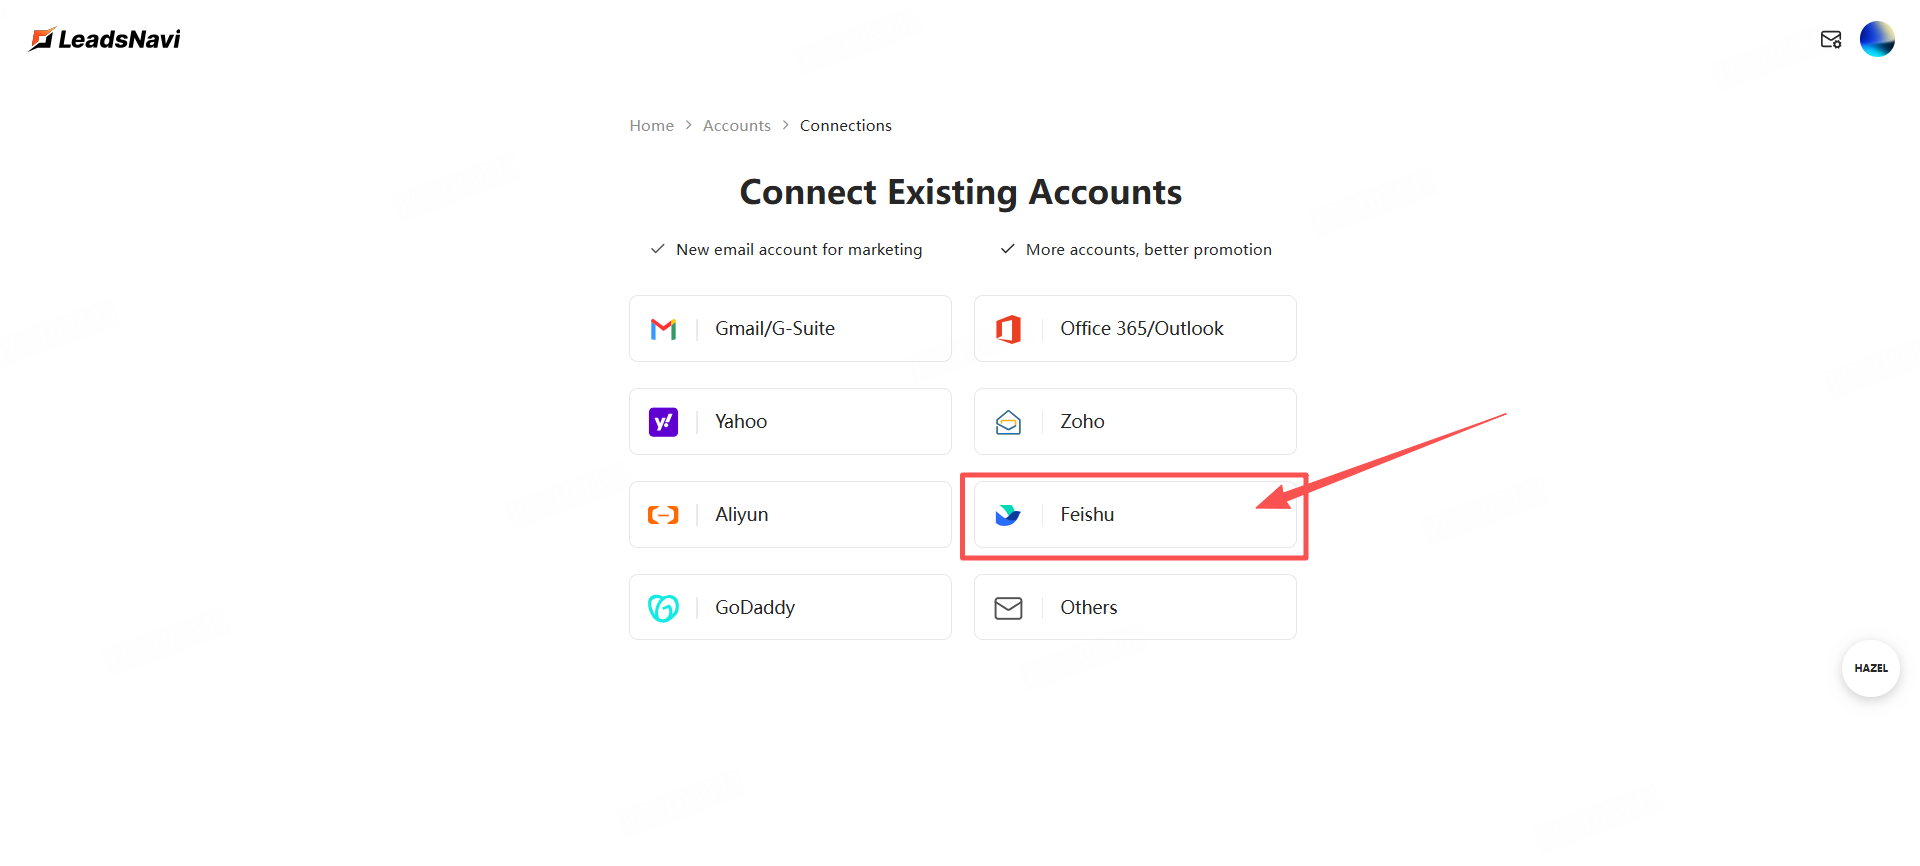Navigate to Accounts breadcrumb
The image size is (1920, 866).
pos(736,126)
